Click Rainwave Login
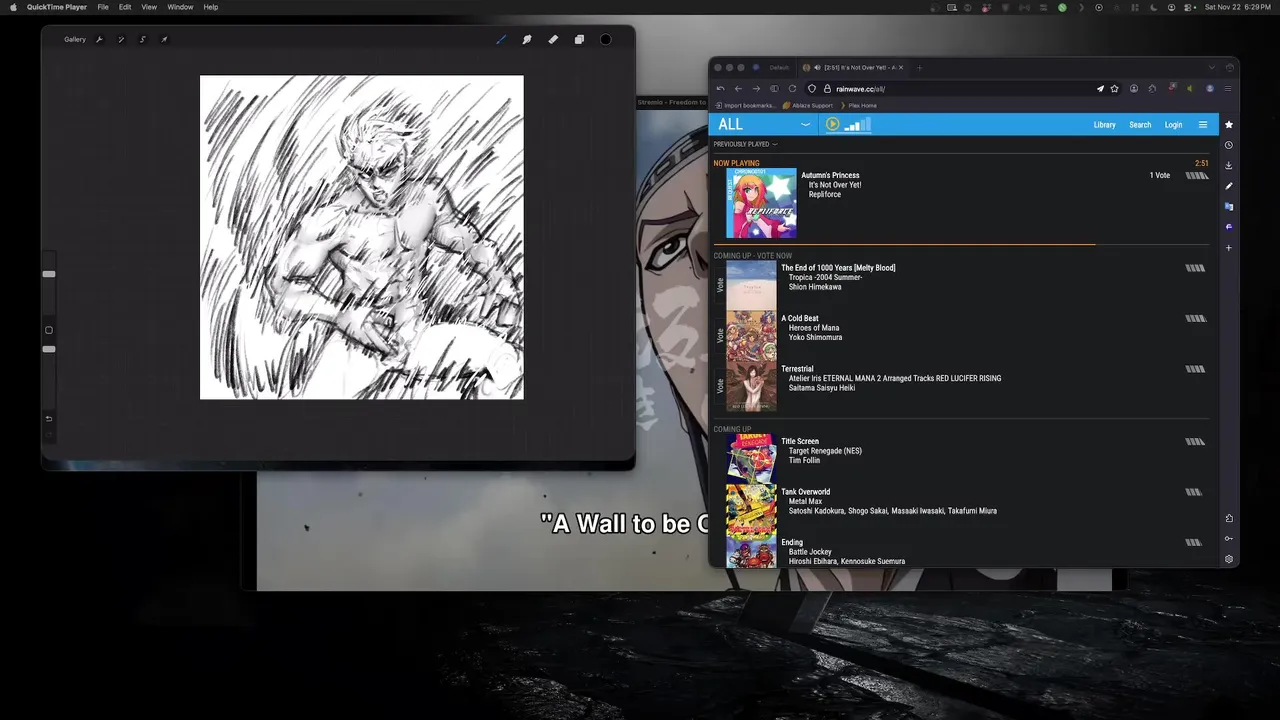The width and height of the screenshot is (1280, 720). (x=1173, y=125)
